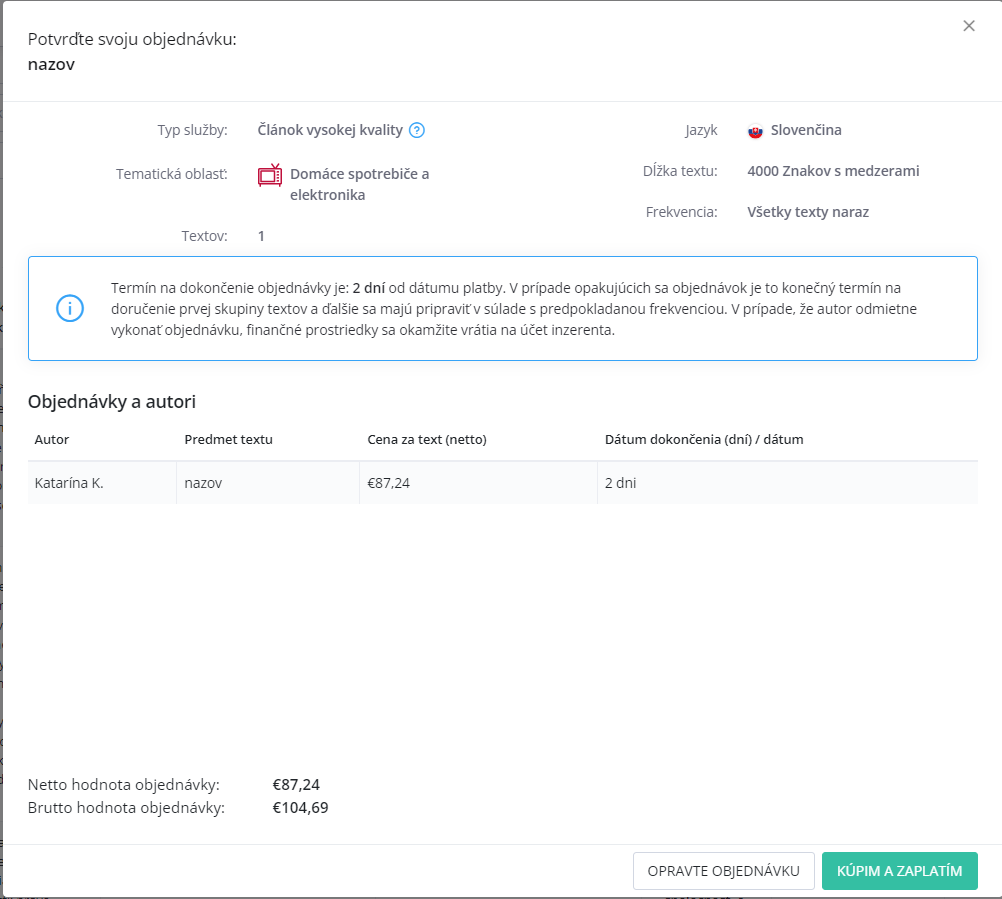The height and width of the screenshot is (899, 1002).
Task: Select author Katarína K. in the table
Action: click(69, 483)
